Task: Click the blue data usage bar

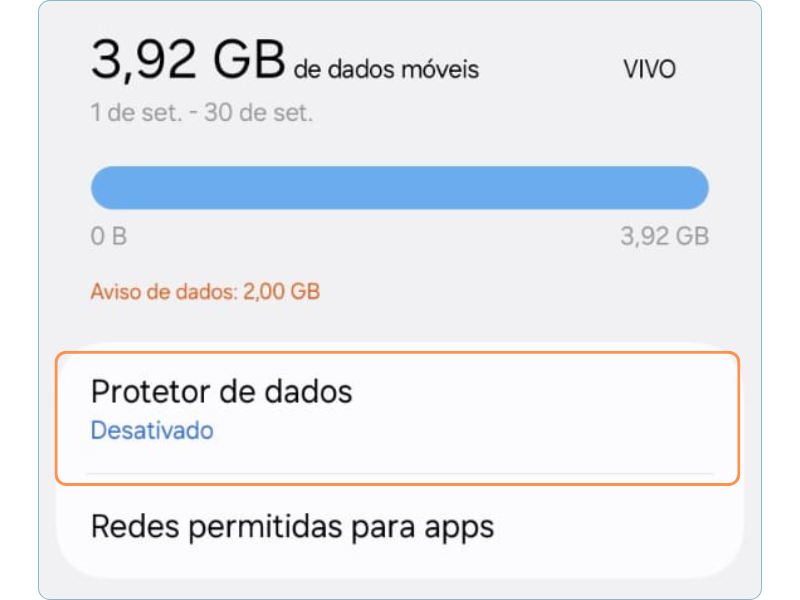Action: click(400, 188)
